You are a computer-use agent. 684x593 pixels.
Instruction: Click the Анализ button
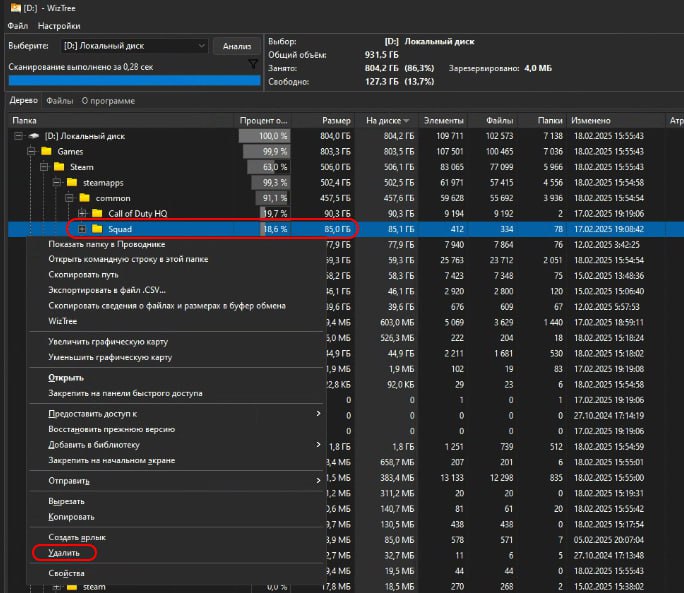[237, 46]
